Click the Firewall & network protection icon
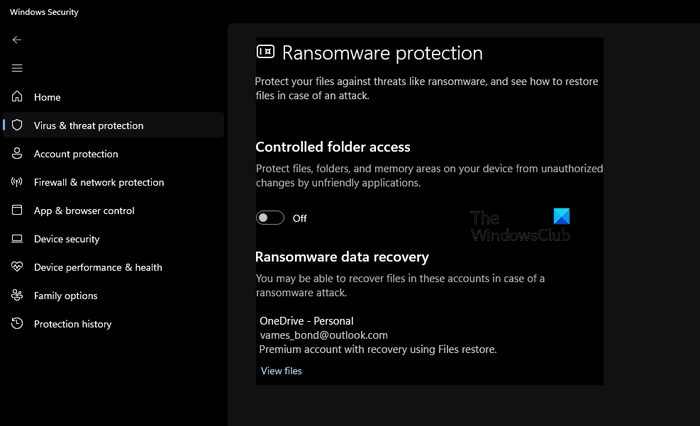This screenshot has width=700, height=426. 16,183
